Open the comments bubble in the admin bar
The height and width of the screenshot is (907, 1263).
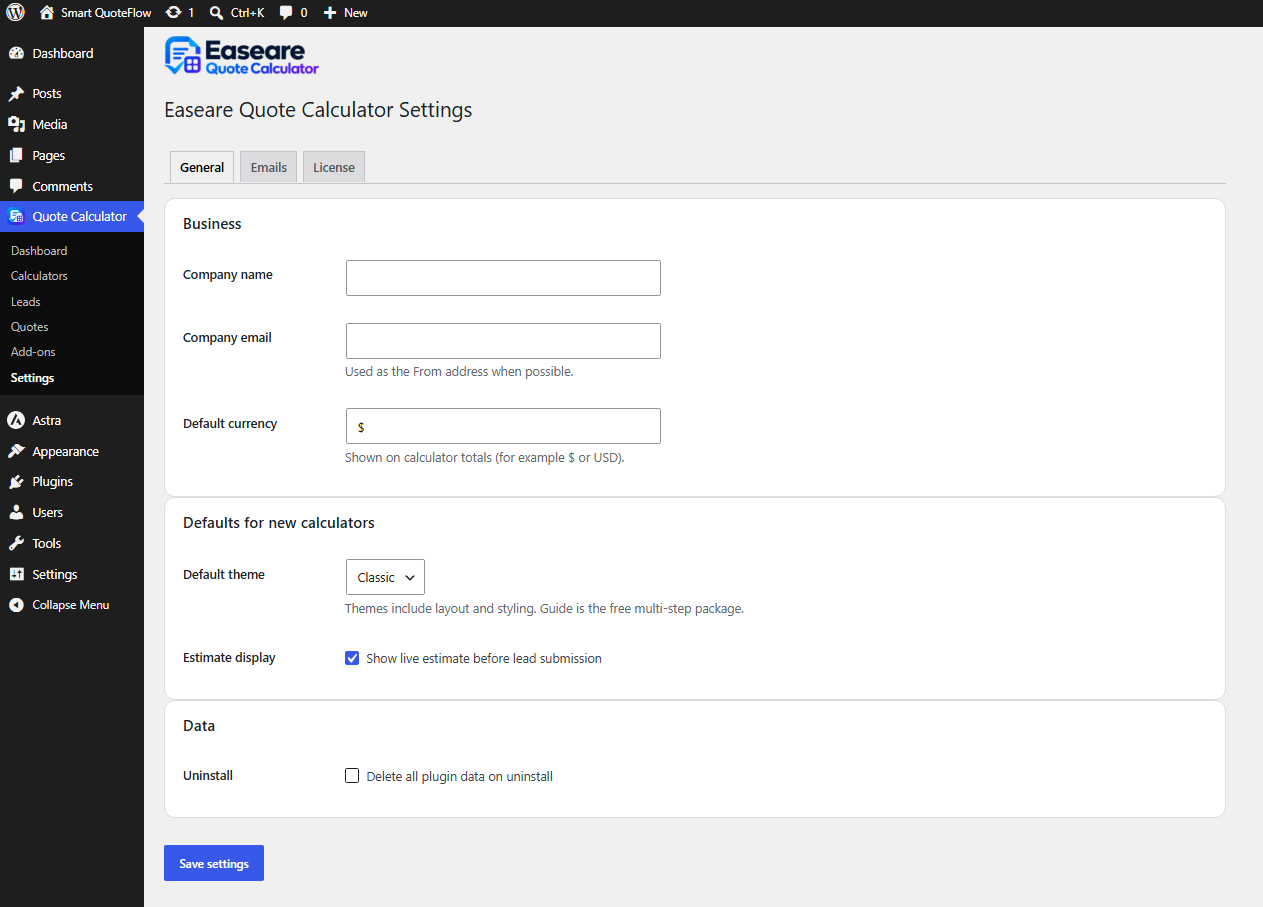(x=286, y=13)
